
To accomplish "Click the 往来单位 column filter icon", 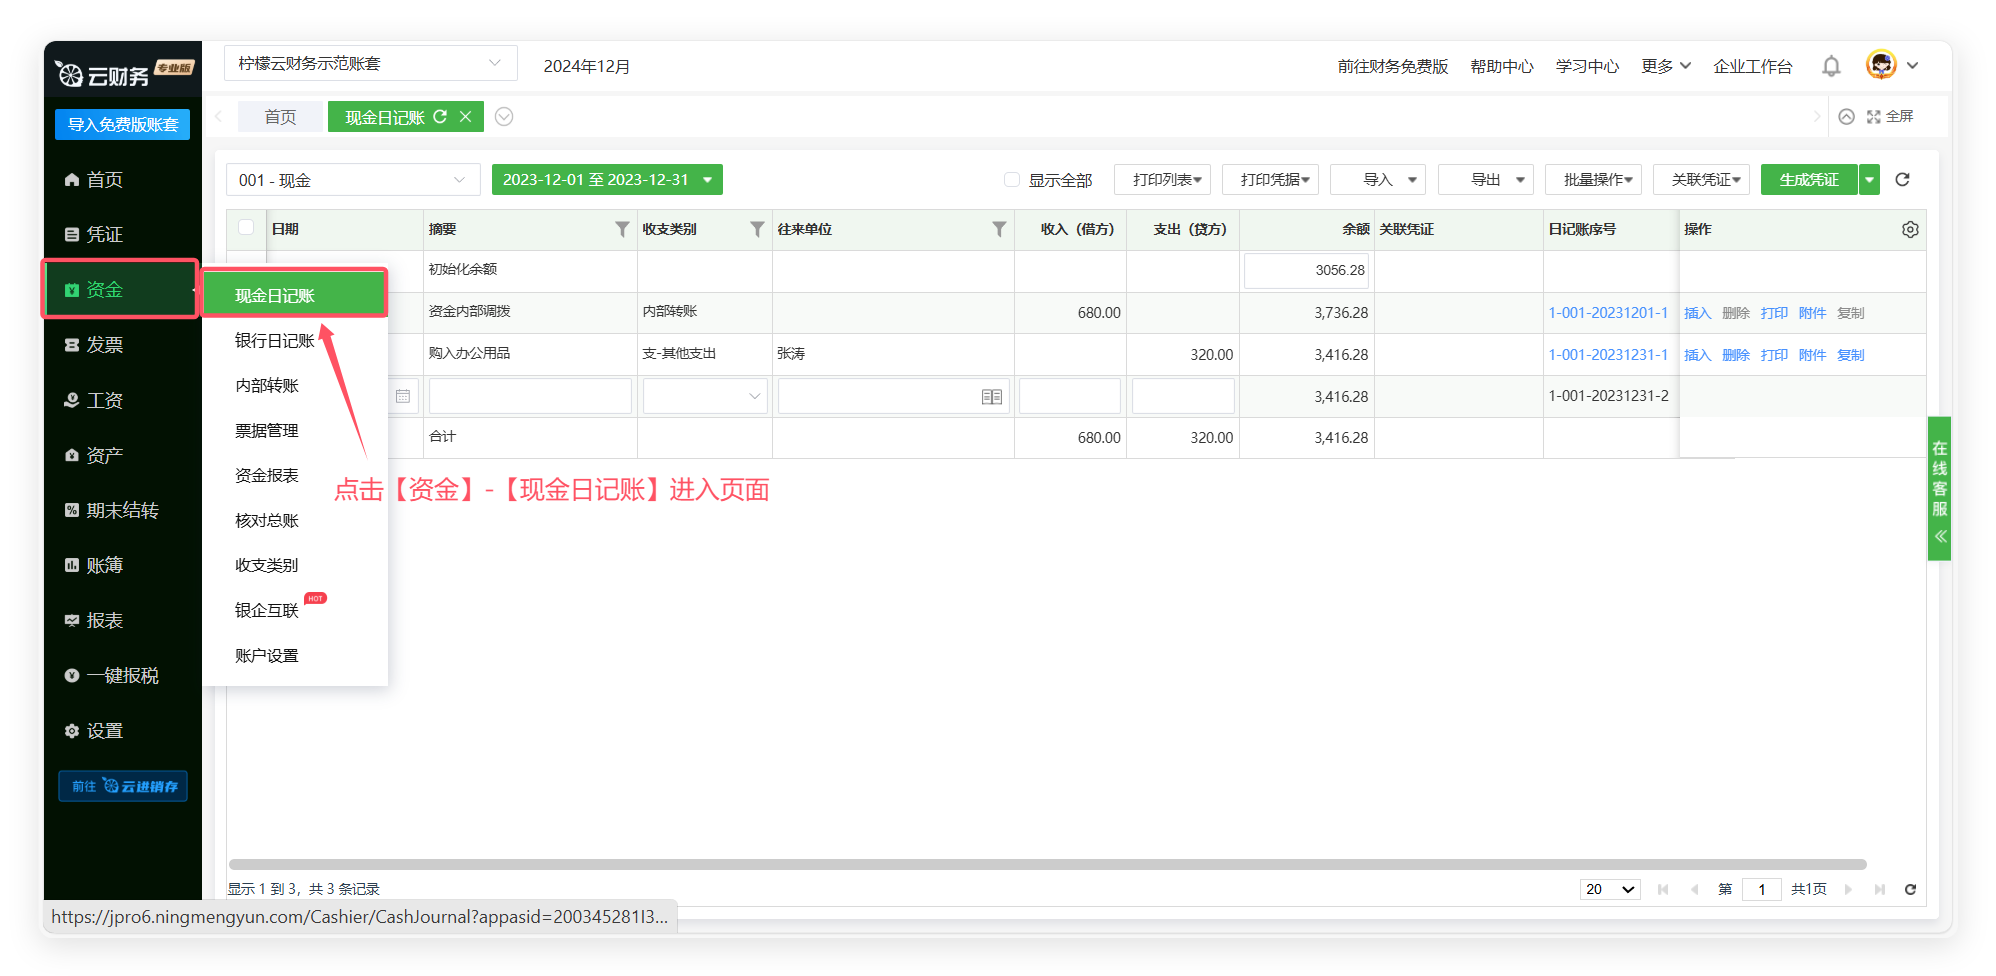I will 998,230.
